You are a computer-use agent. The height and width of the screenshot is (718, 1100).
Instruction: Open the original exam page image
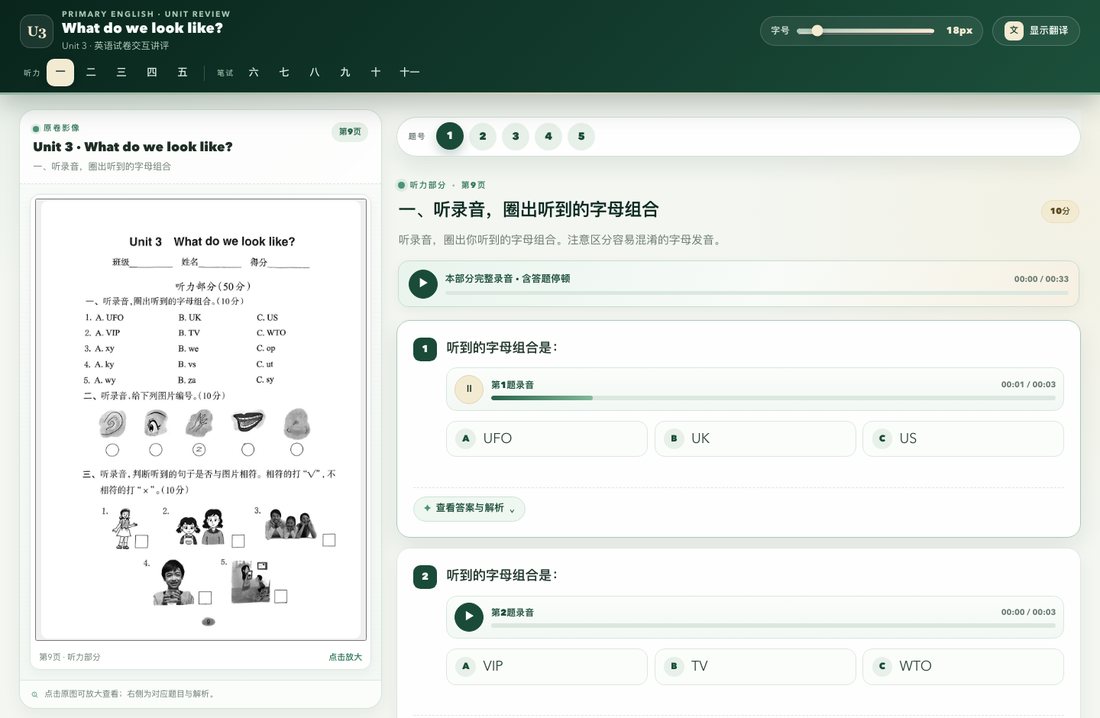tap(201, 420)
